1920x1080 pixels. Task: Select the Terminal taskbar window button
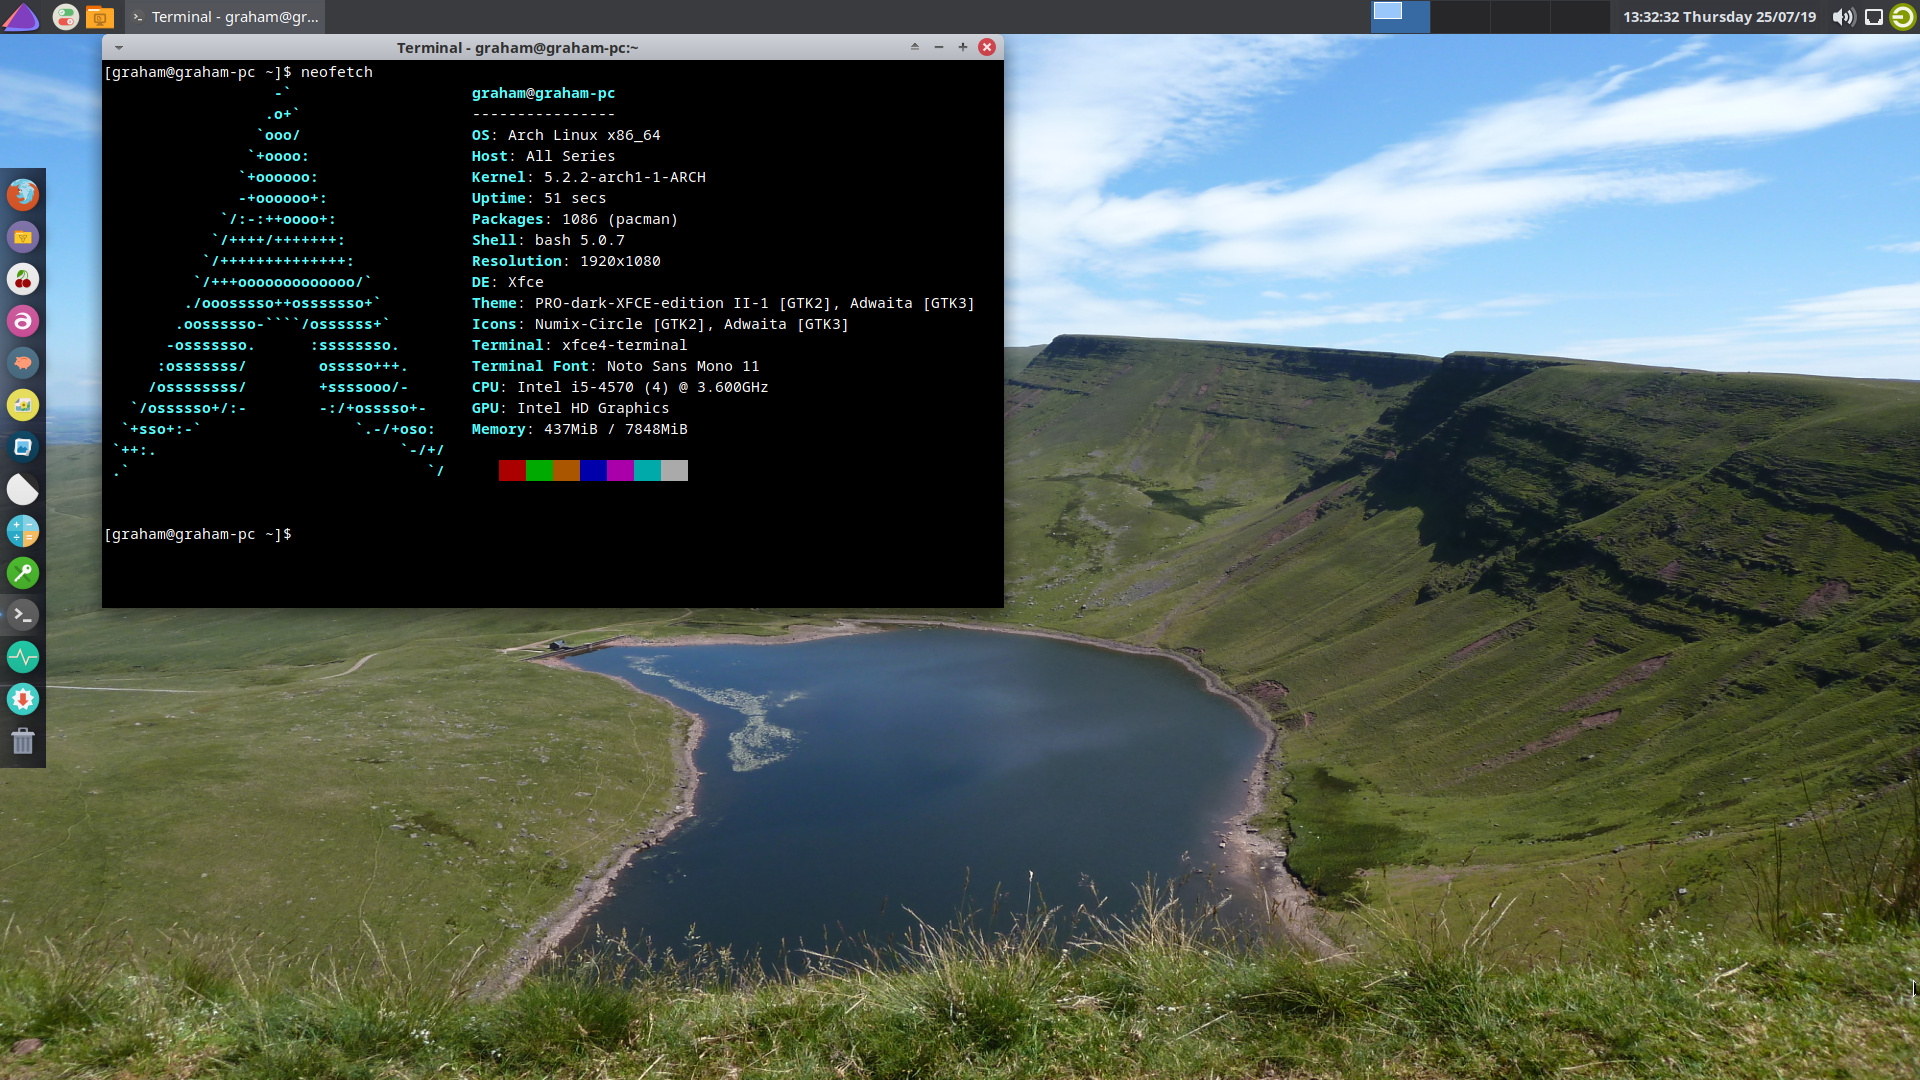pyautogui.click(x=225, y=17)
